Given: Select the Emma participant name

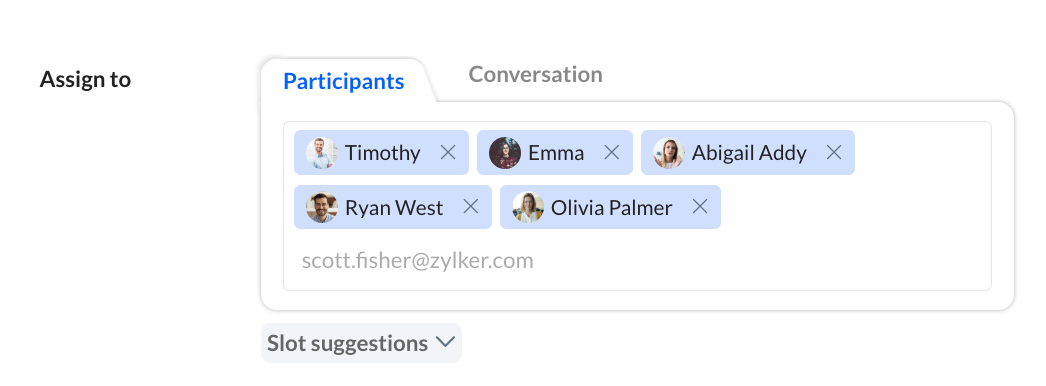Looking at the screenshot, I should click(556, 153).
